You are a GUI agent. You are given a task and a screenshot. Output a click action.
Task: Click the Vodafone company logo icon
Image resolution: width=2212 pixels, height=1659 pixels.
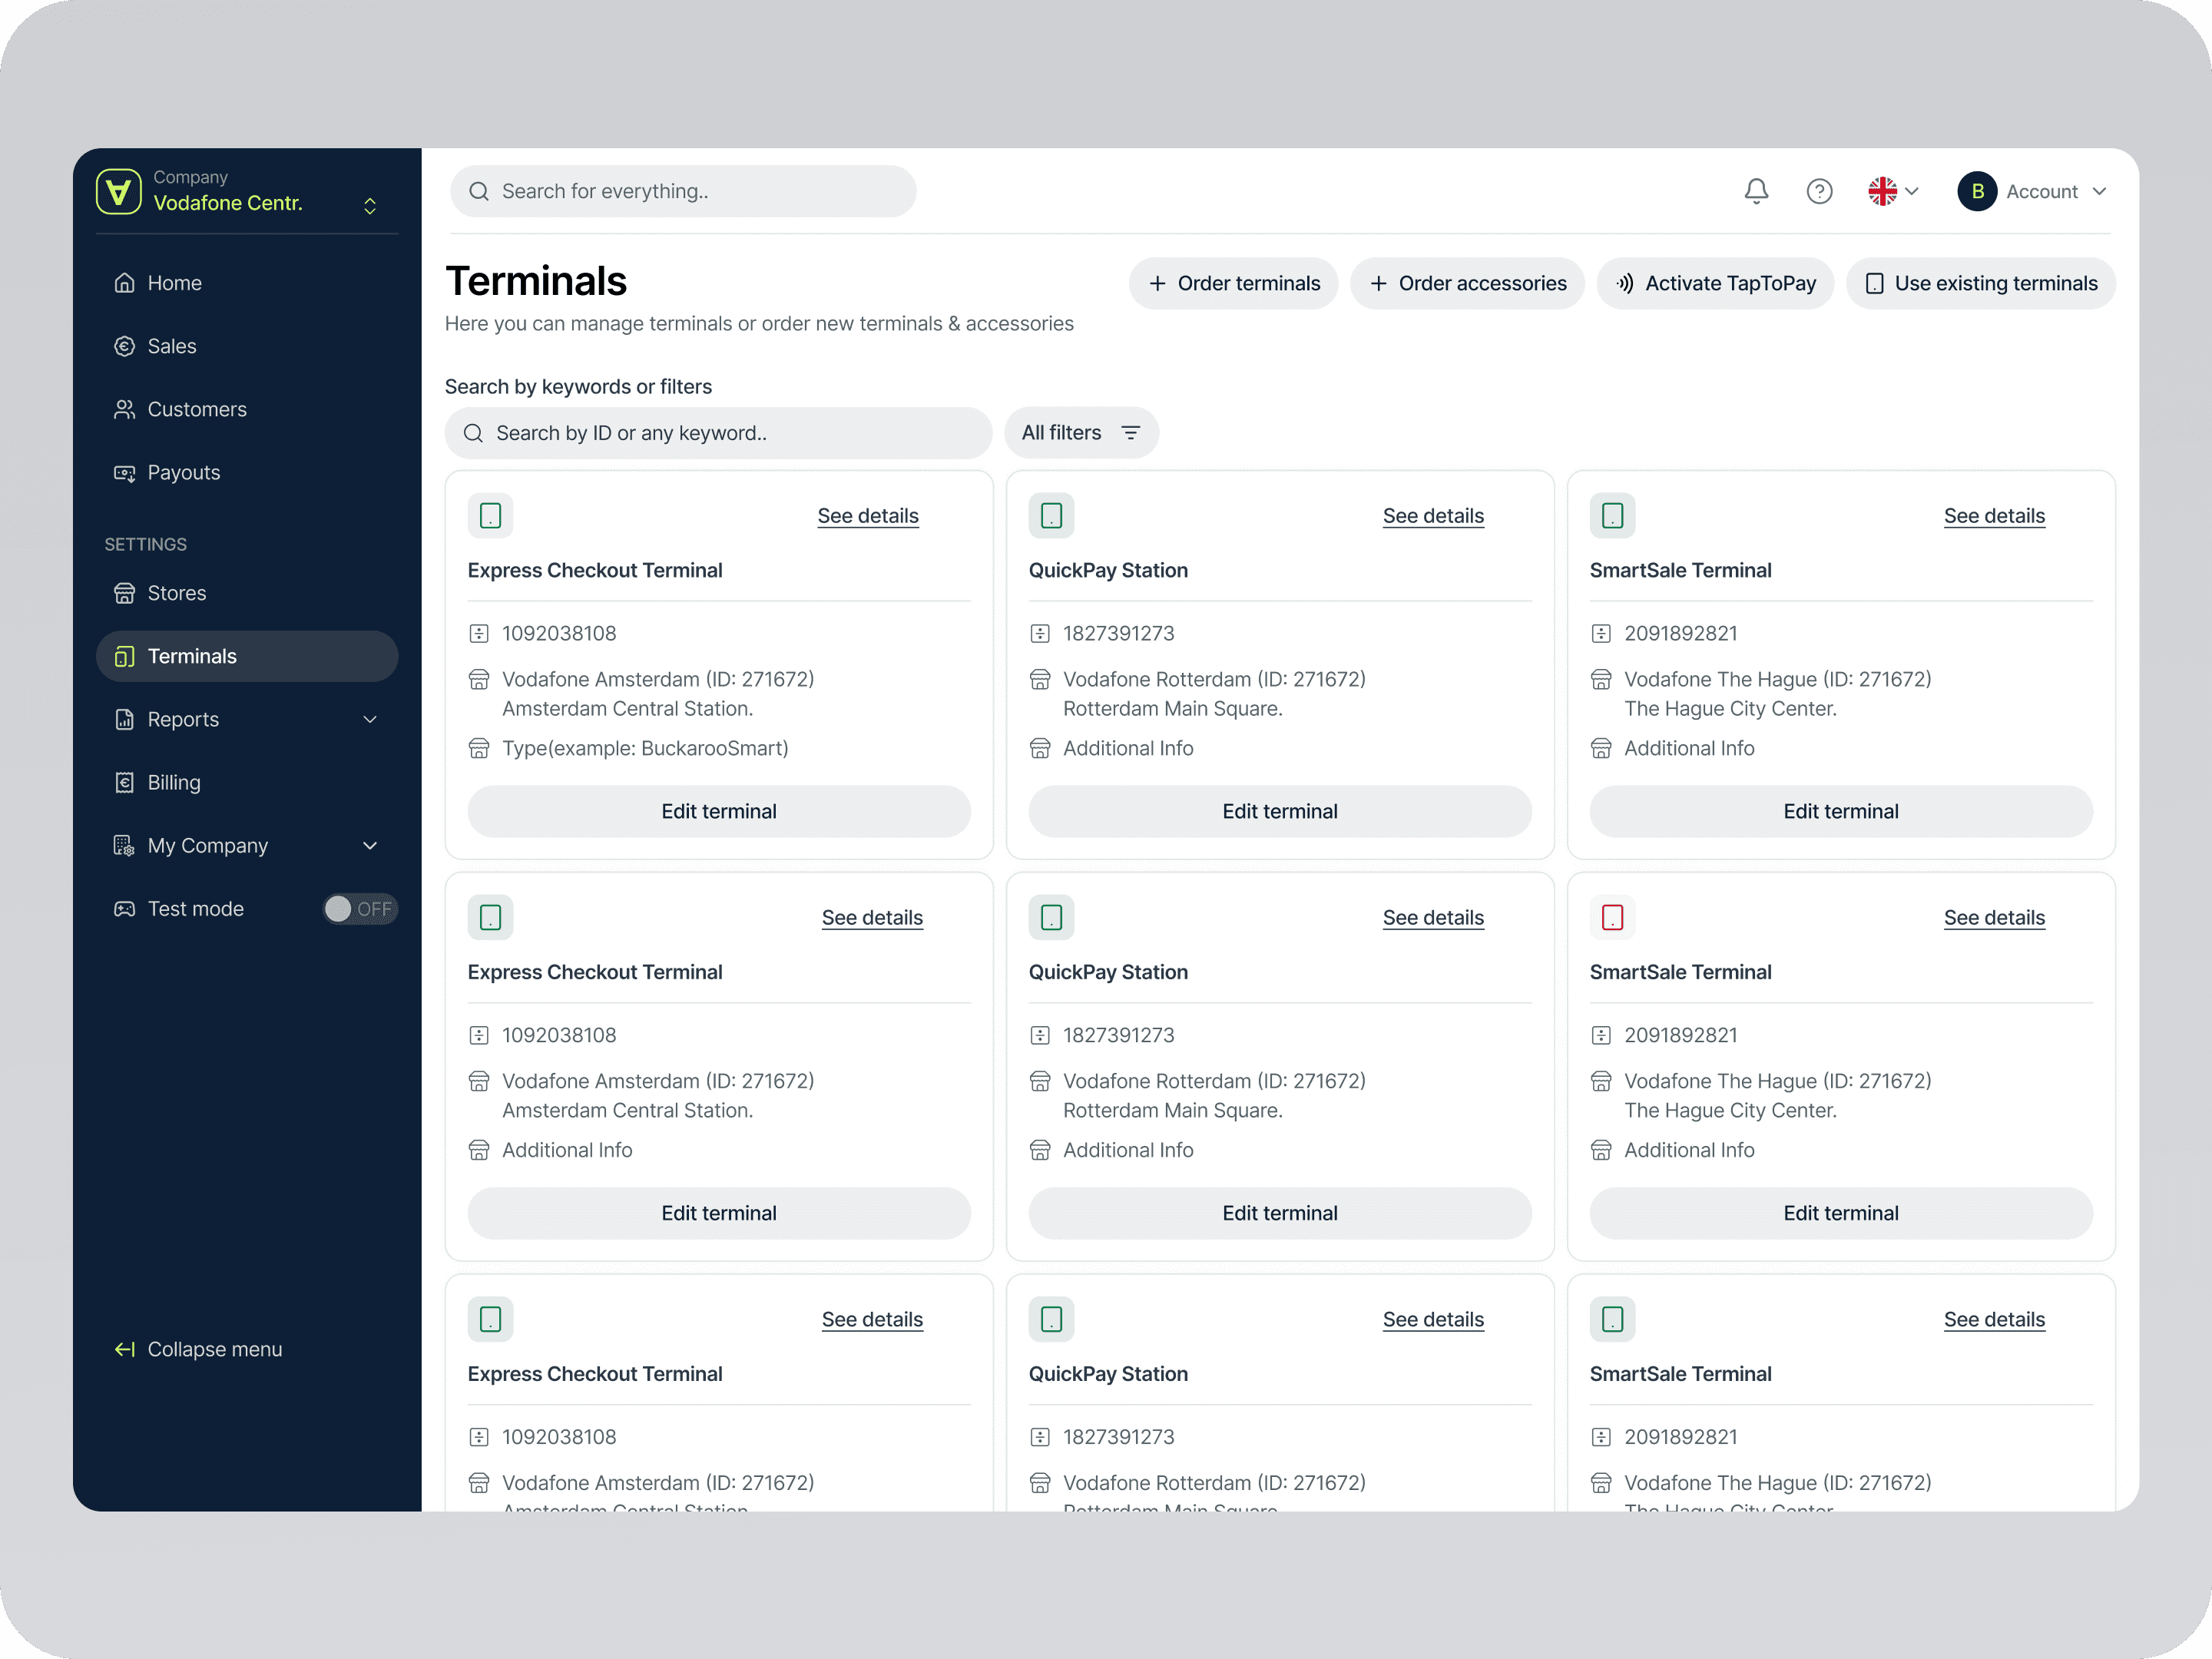(119, 191)
